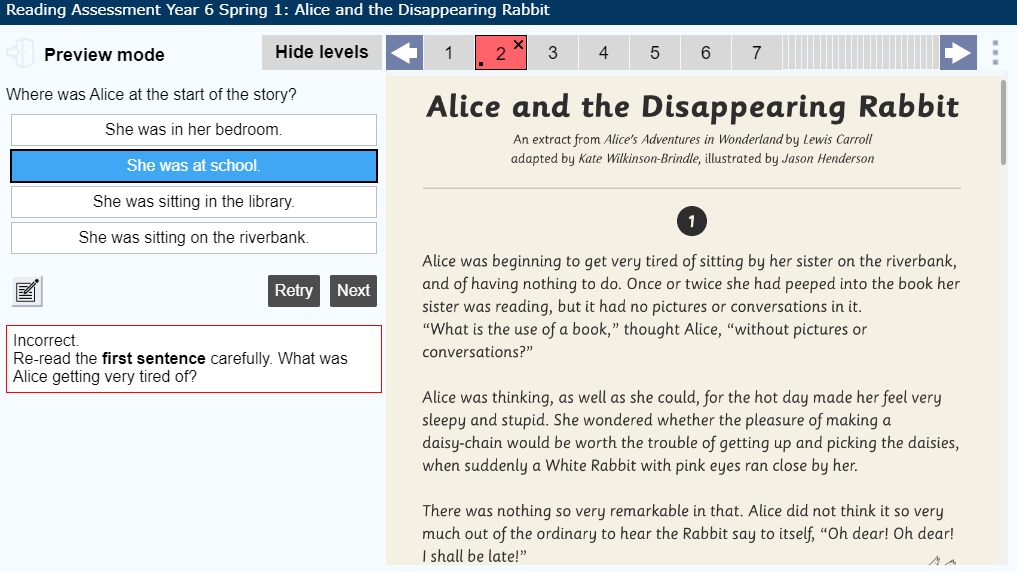Click the 'Incorrect.' feedback message

pos(193,359)
